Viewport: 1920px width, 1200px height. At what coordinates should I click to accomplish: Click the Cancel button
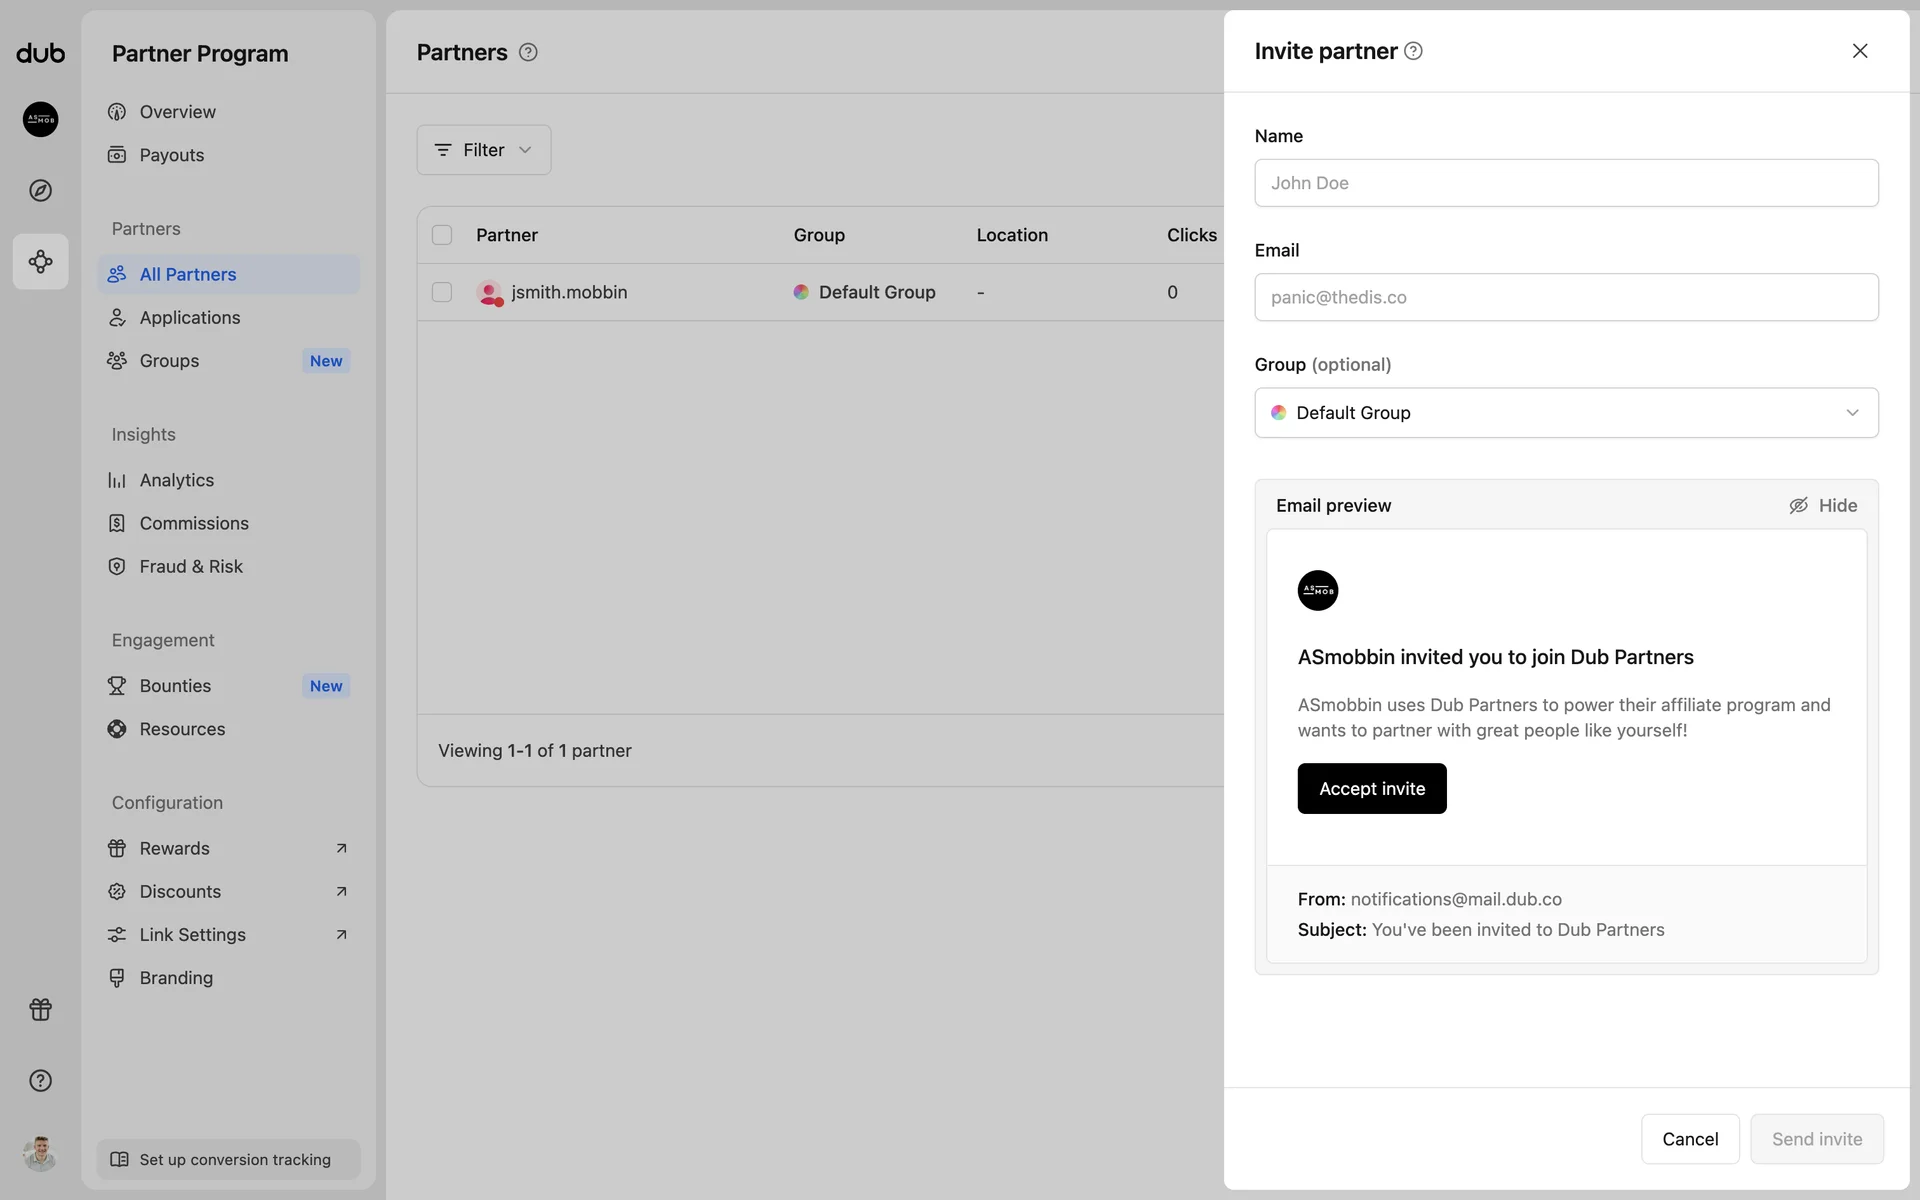pos(1690,1139)
